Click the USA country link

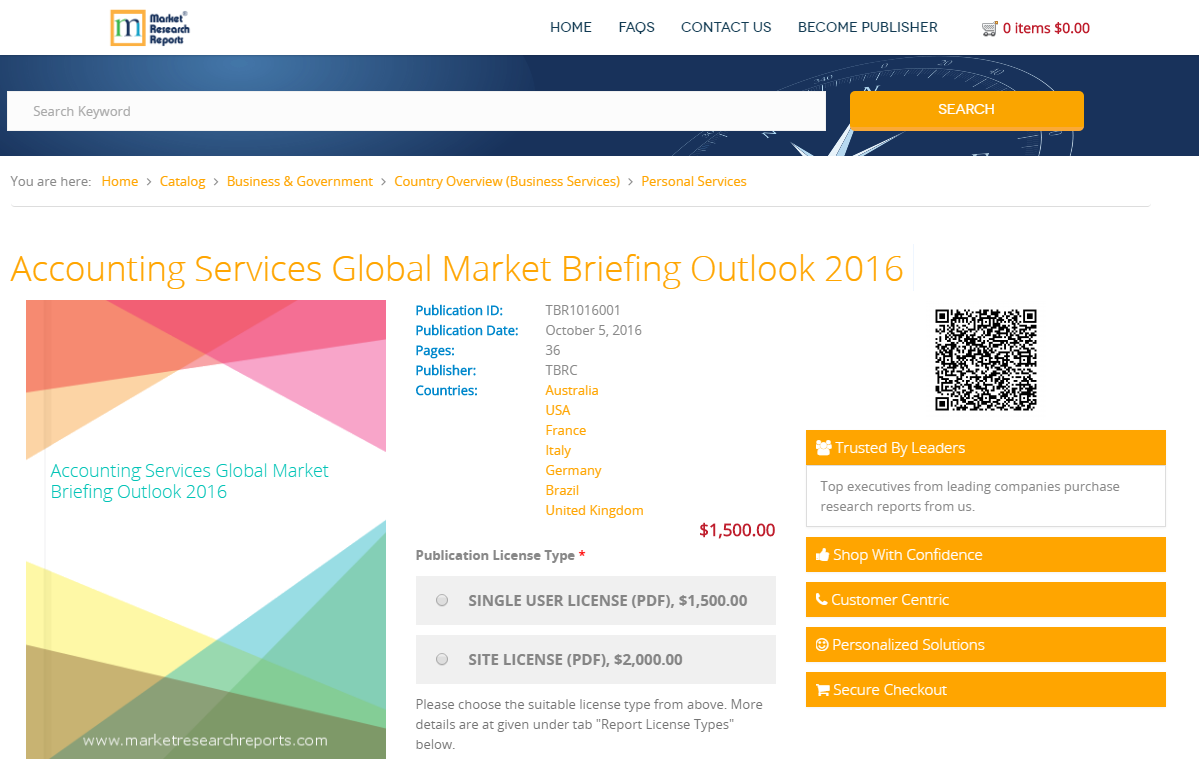tap(557, 410)
